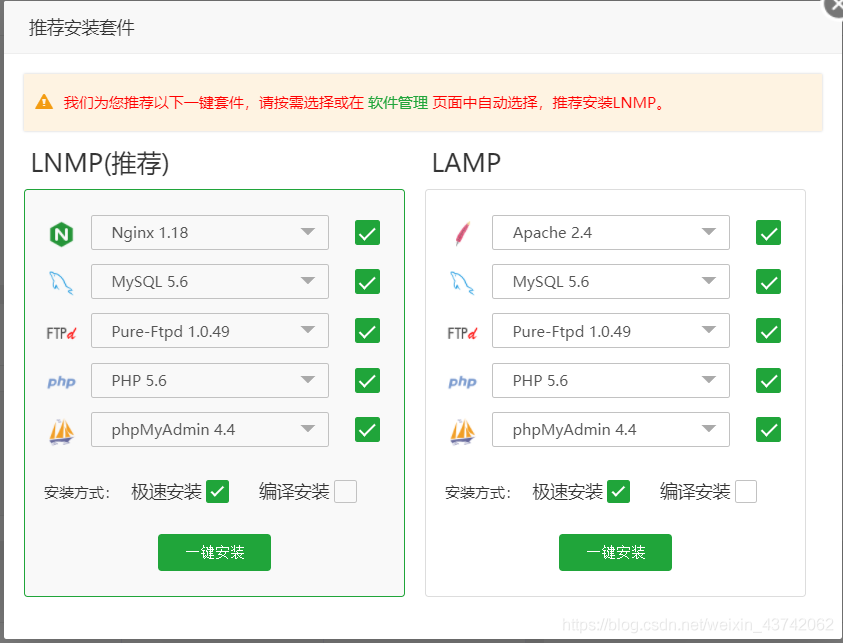The width and height of the screenshot is (843, 643).
Task: Toggle 极速安装 checkbox in LNMP panel
Action: point(217,491)
